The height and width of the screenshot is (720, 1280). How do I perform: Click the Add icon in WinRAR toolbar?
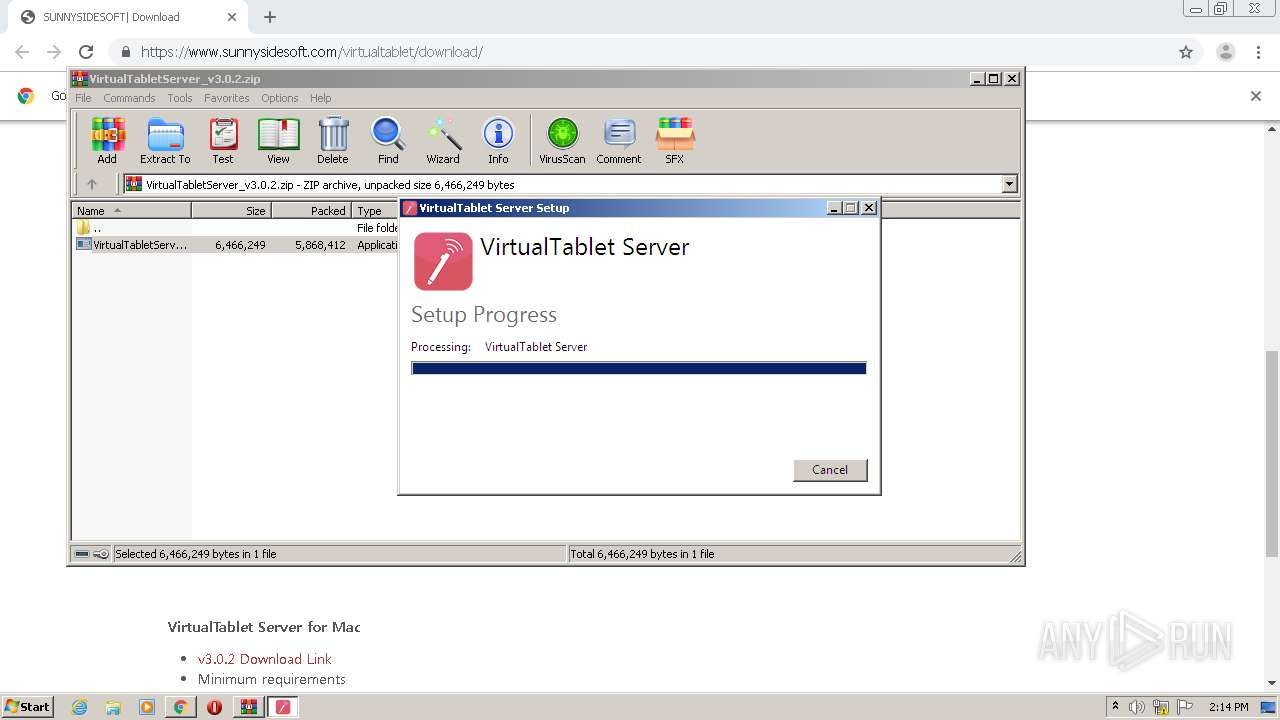point(107,140)
